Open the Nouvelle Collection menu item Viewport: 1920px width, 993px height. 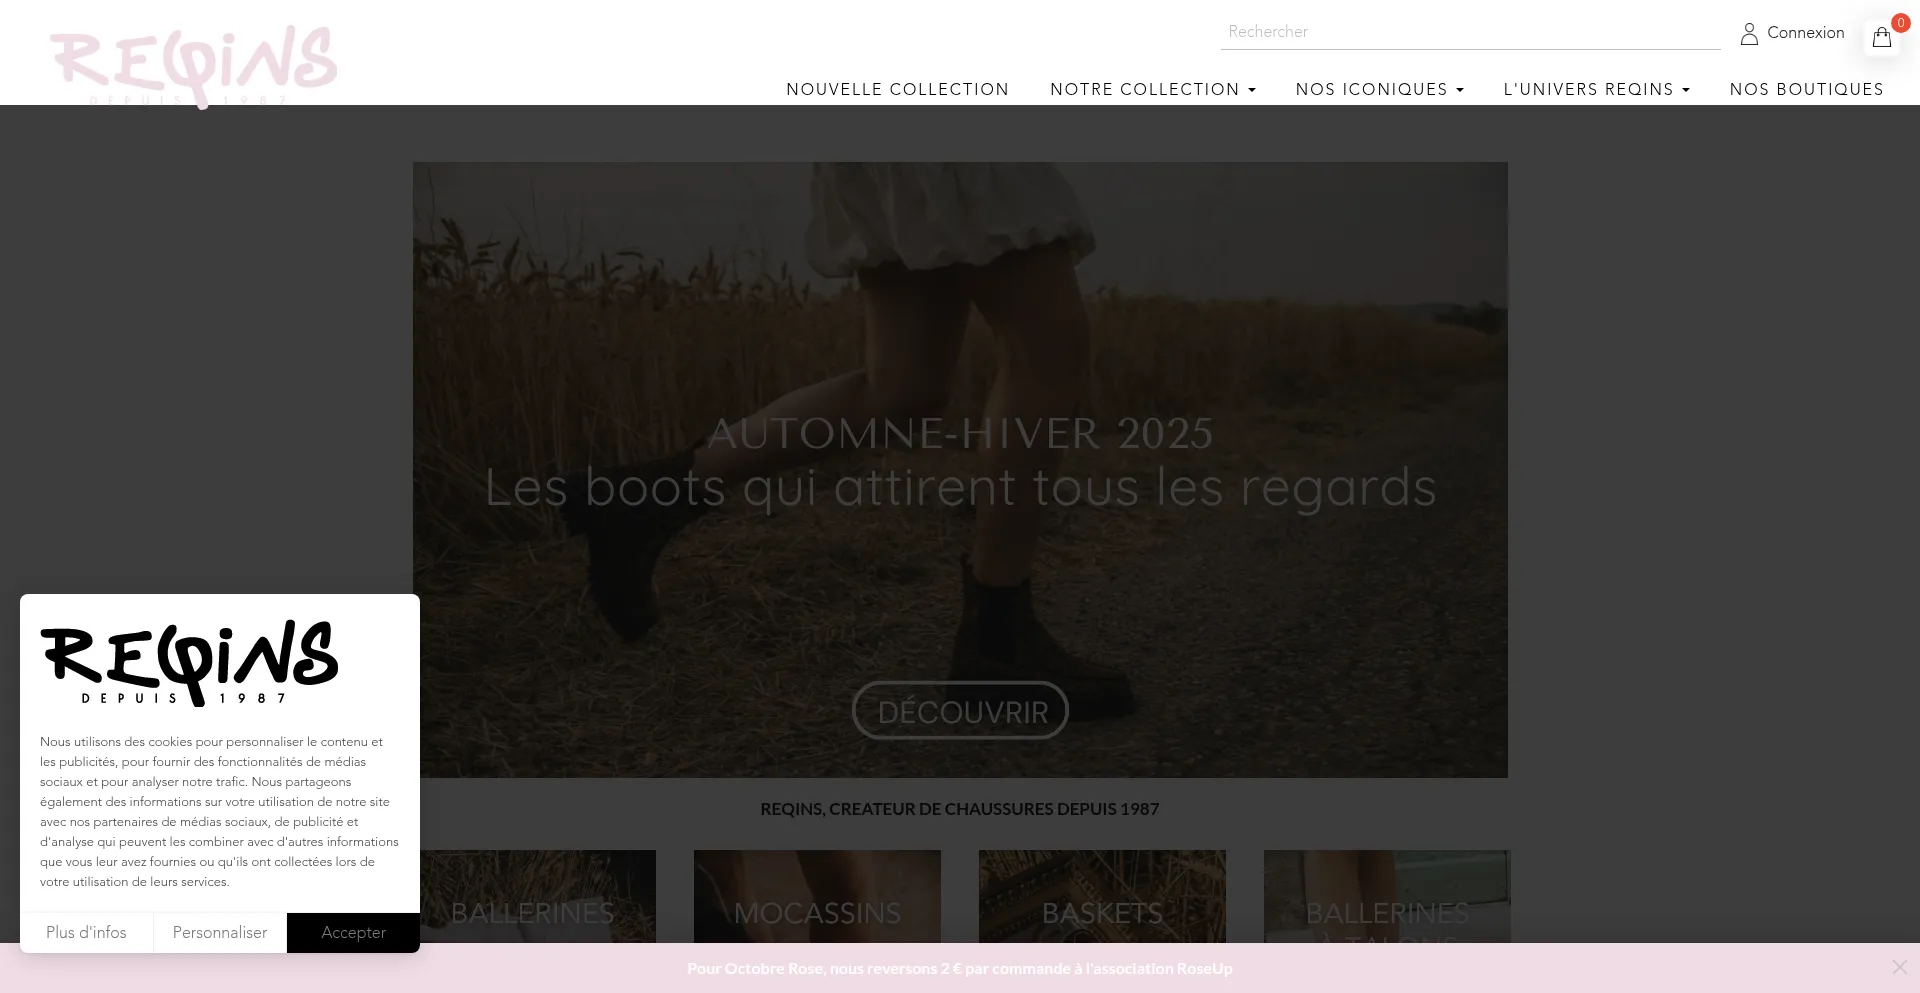tap(897, 90)
